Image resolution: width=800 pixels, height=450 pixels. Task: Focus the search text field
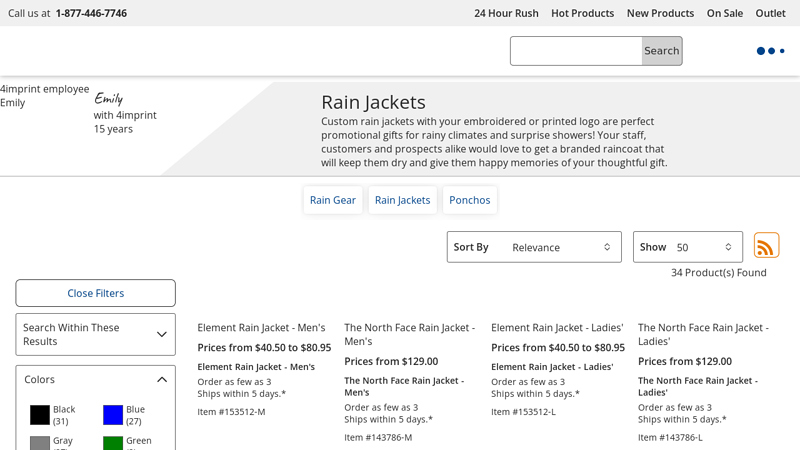[x=576, y=51]
